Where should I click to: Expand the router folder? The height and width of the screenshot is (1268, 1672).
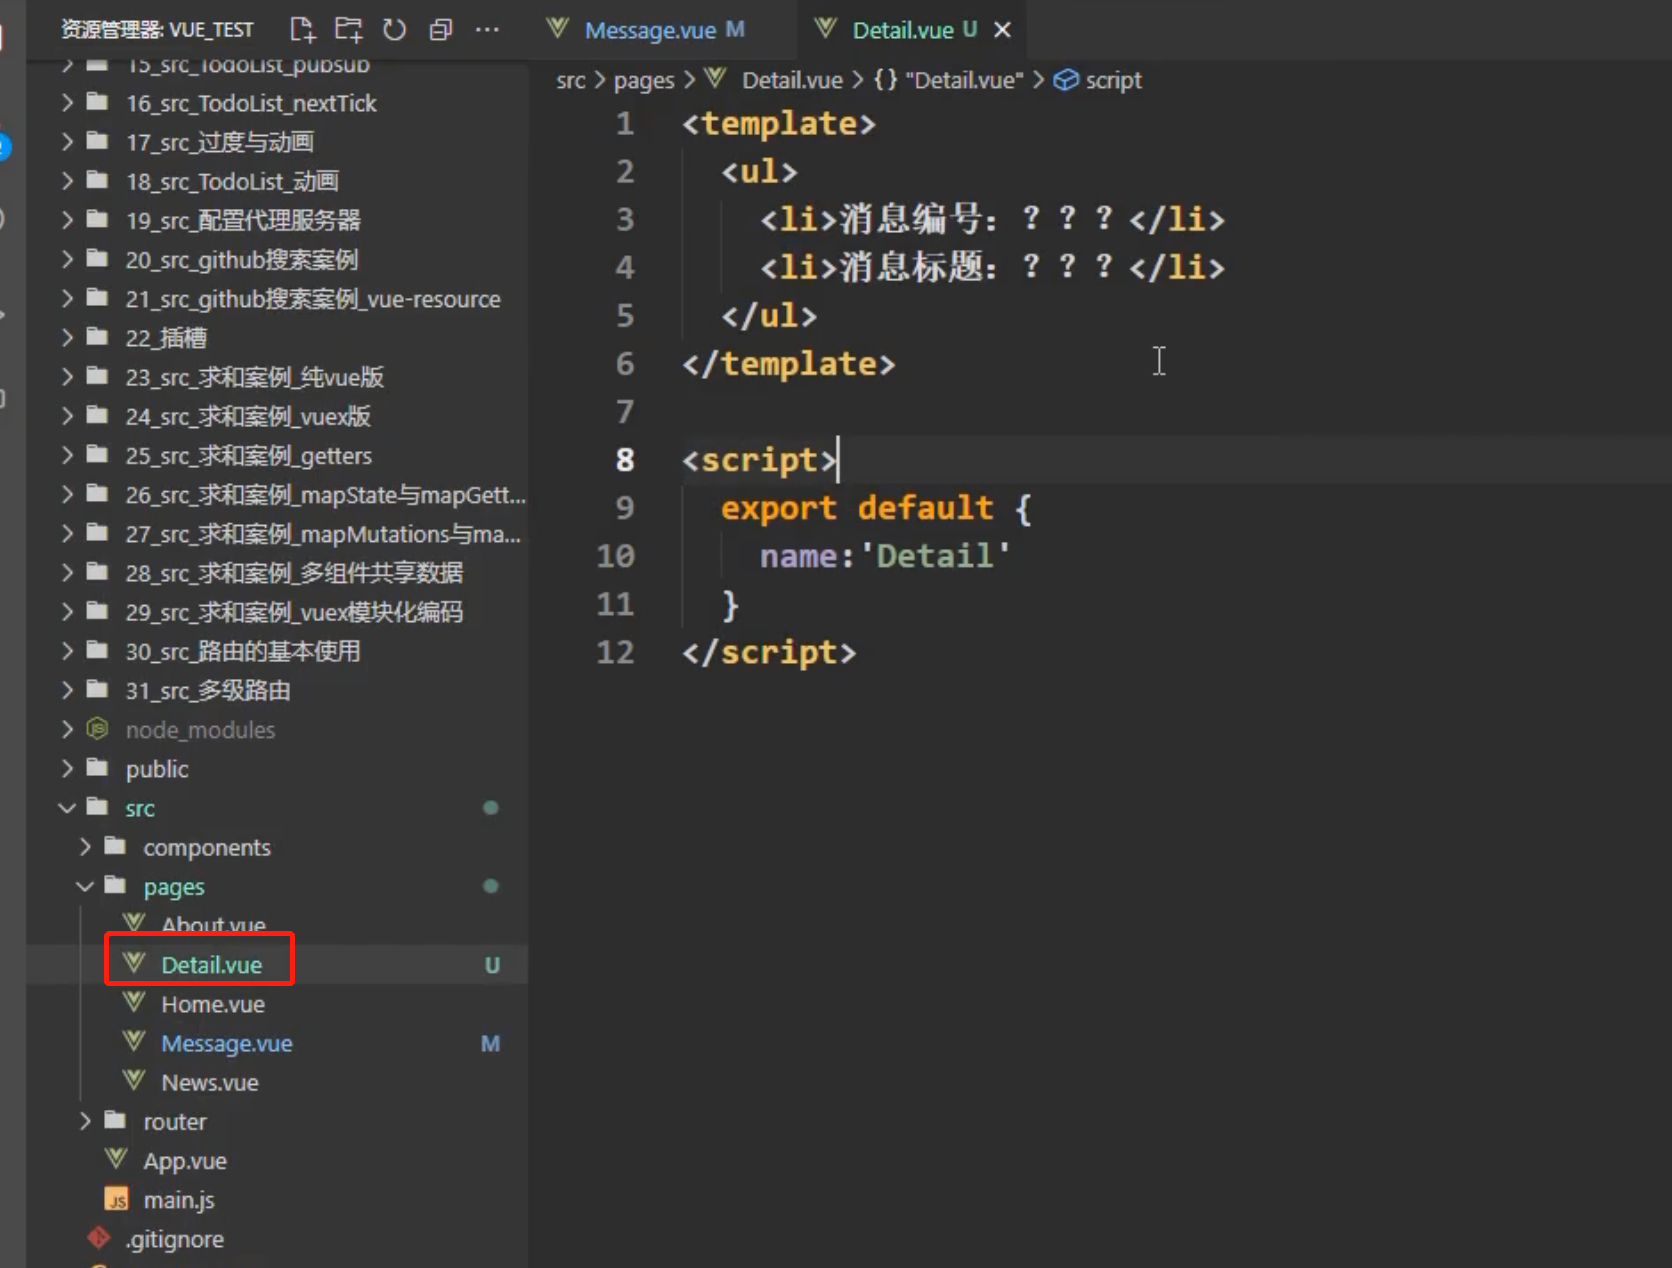pos(277,1122)
